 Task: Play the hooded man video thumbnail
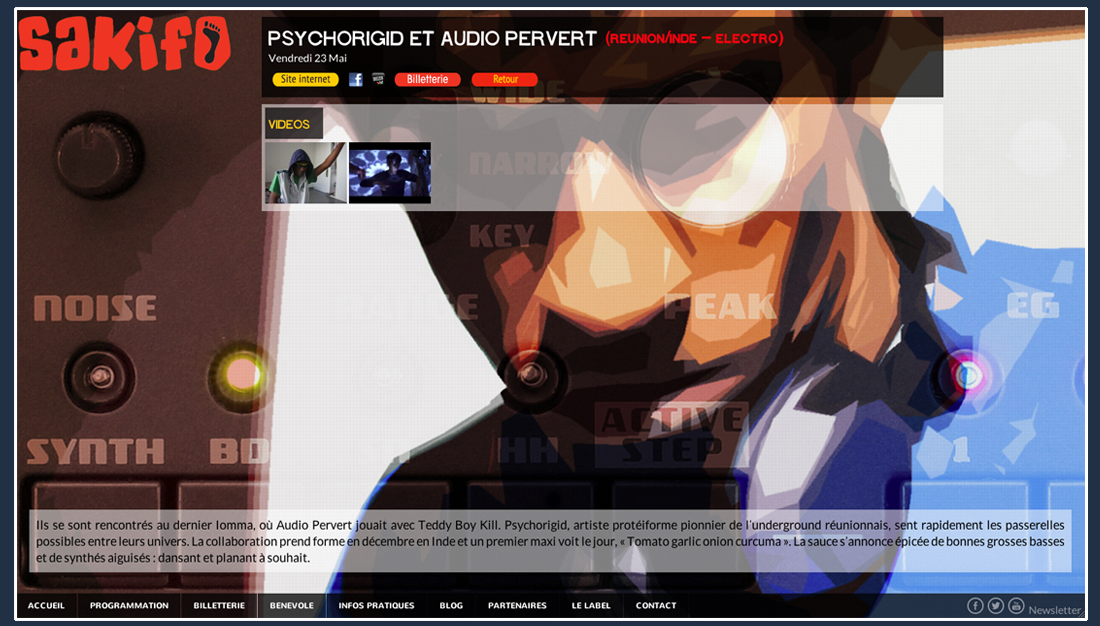[x=306, y=173]
